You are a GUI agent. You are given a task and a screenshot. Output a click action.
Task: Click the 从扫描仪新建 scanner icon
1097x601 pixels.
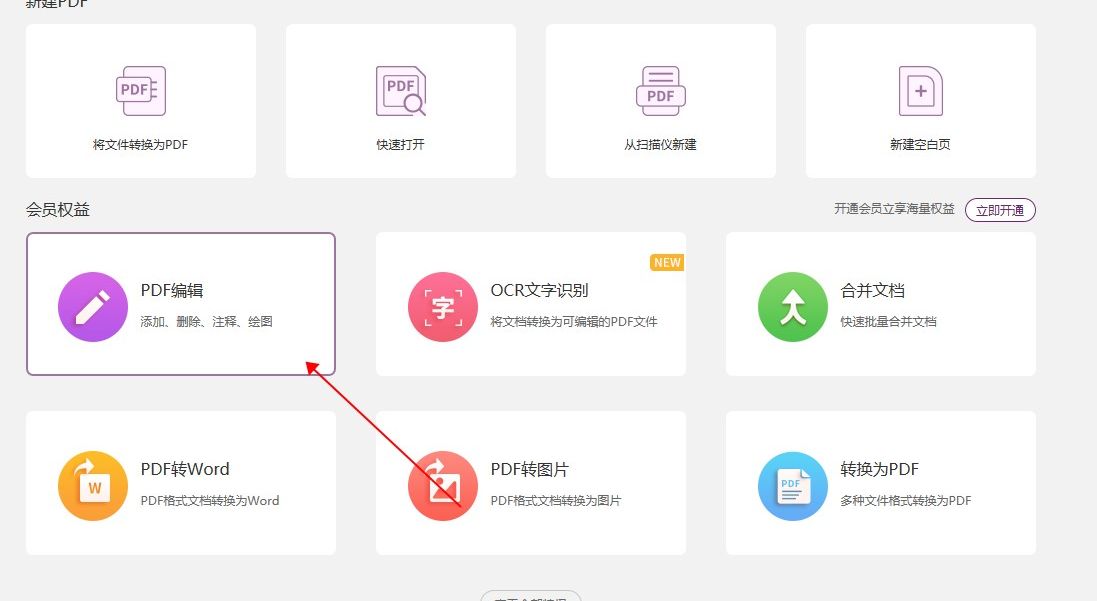point(660,90)
